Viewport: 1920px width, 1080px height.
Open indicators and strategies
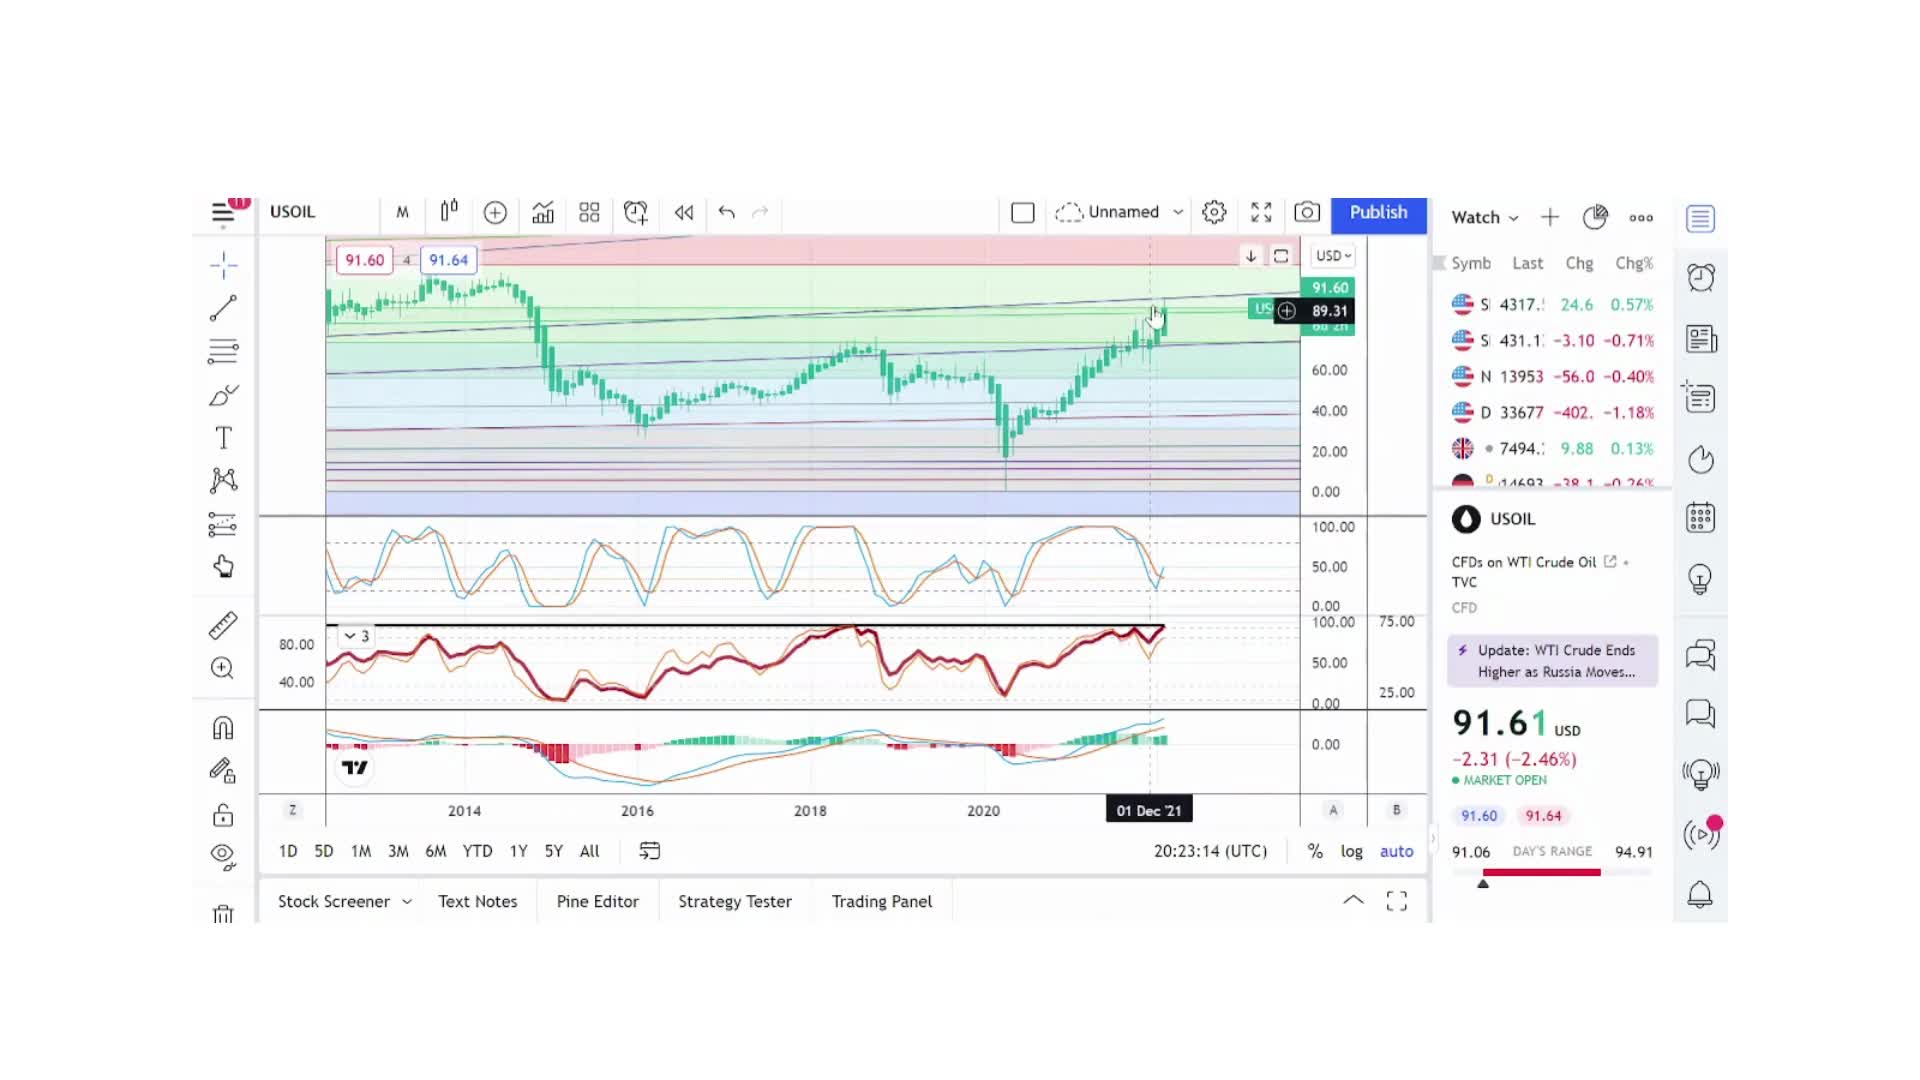542,212
